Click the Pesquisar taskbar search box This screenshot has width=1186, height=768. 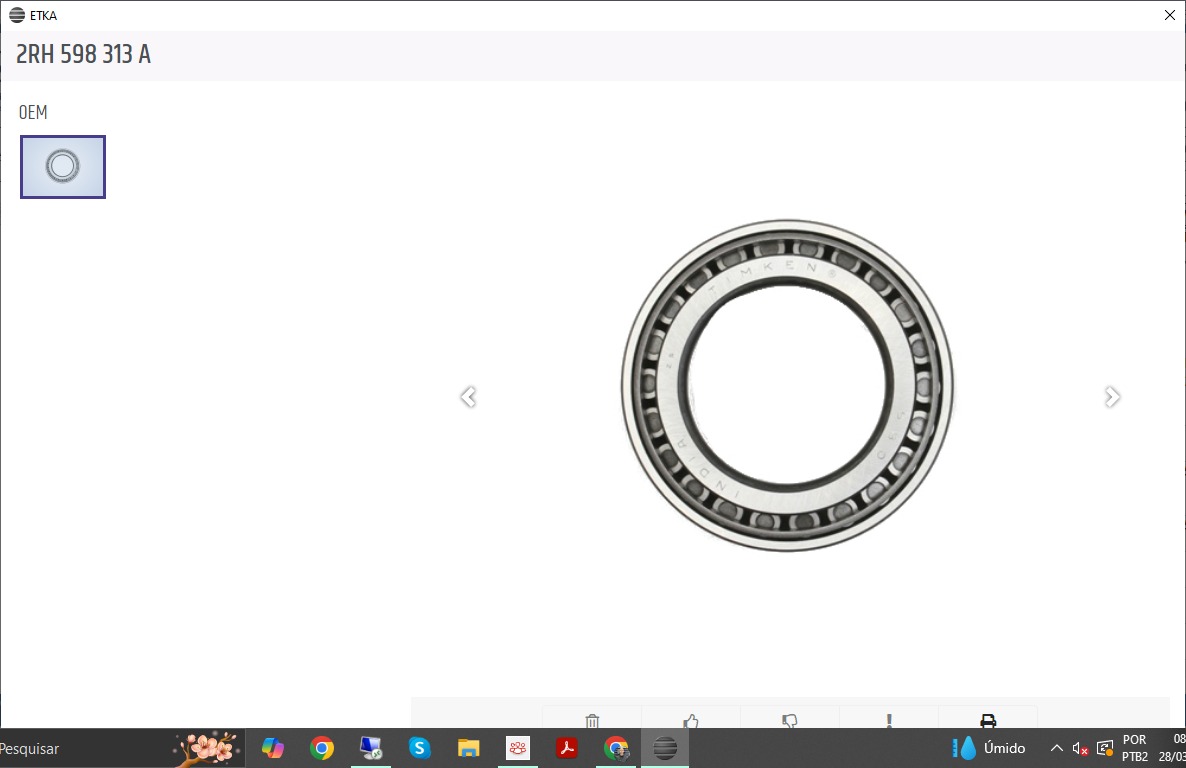tap(121, 748)
